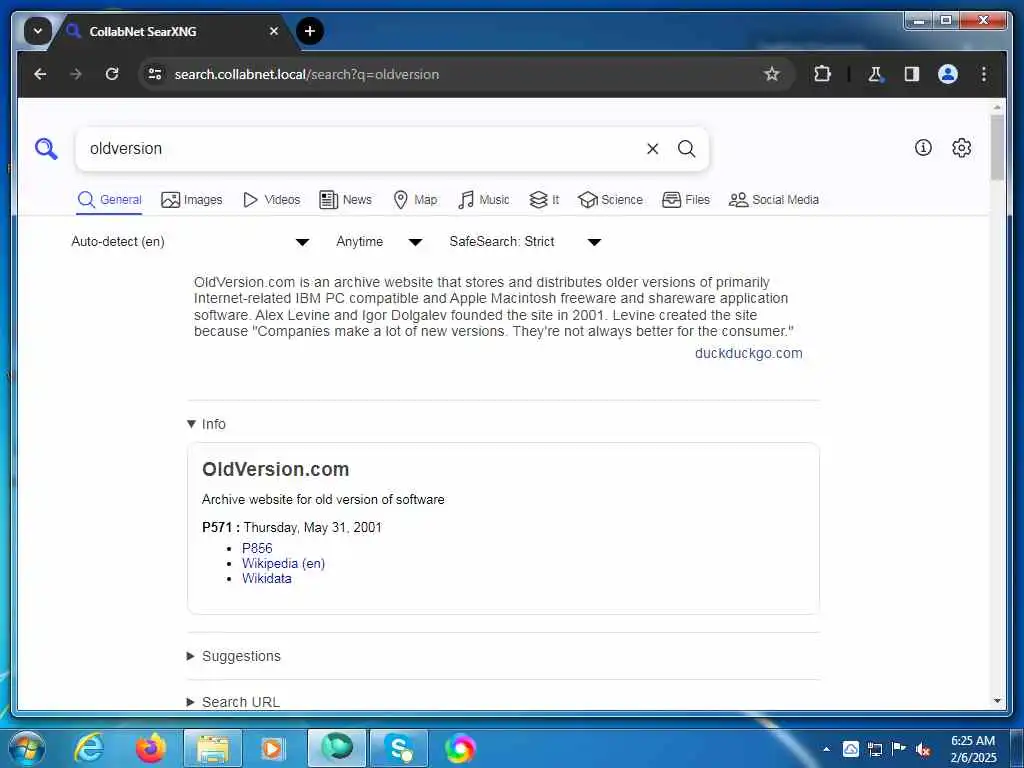Follow the duckduckgo.com source link
The image size is (1024, 768).
pyautogui.click(x=748, y=353)
